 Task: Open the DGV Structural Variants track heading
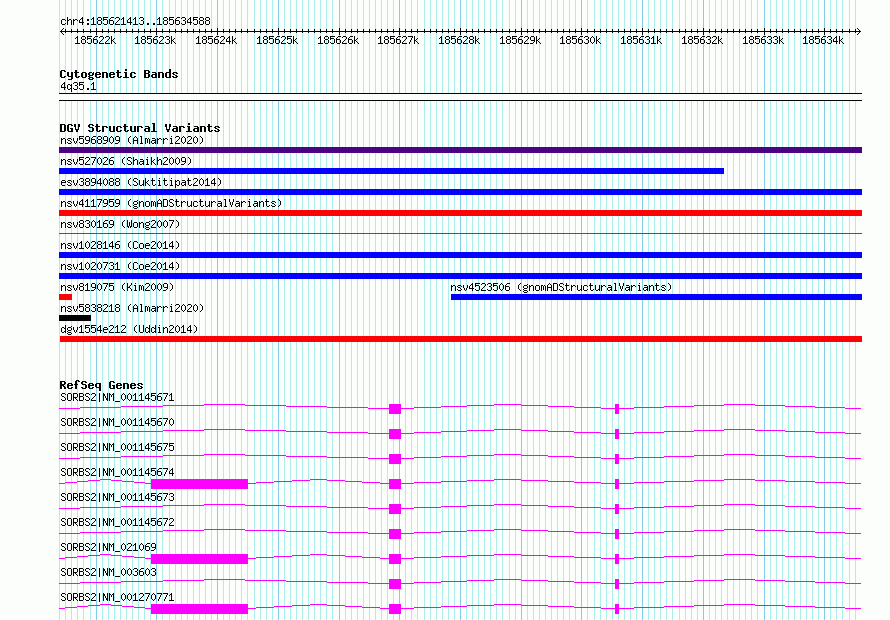(140, 128)
